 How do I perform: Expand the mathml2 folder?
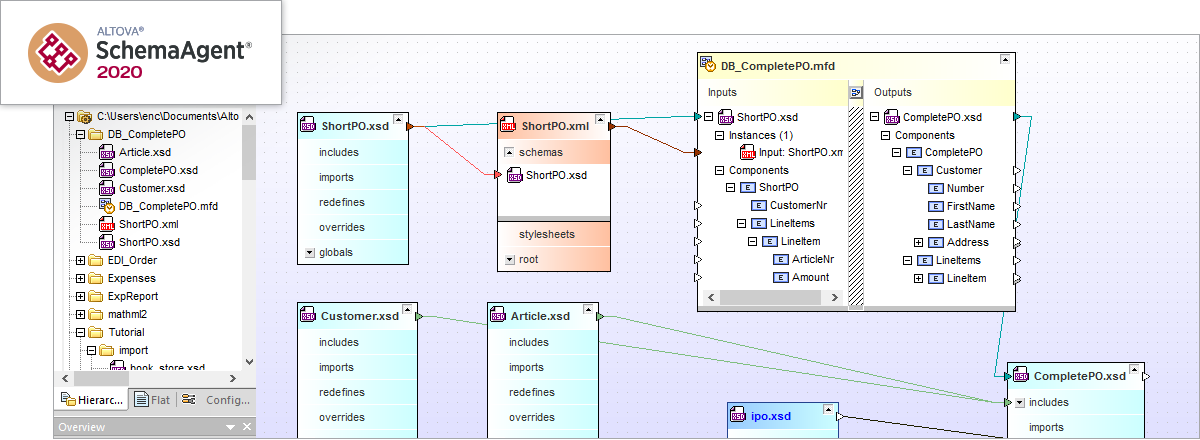click(x=81, y=314)
